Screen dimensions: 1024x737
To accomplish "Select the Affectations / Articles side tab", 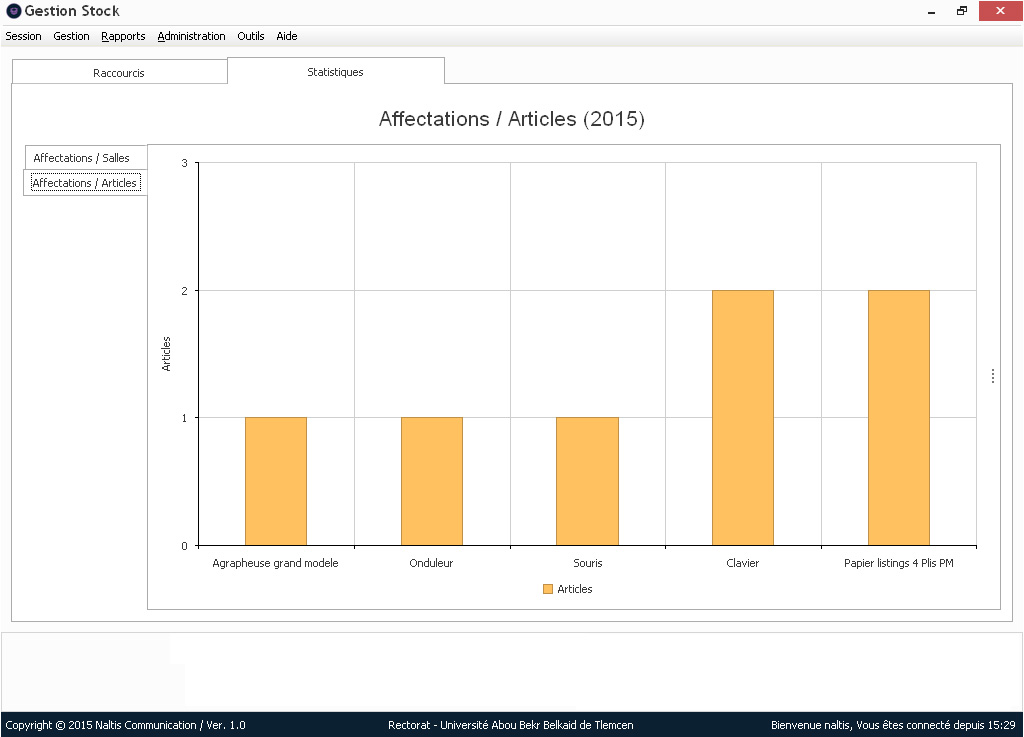I will click(85, 183).
